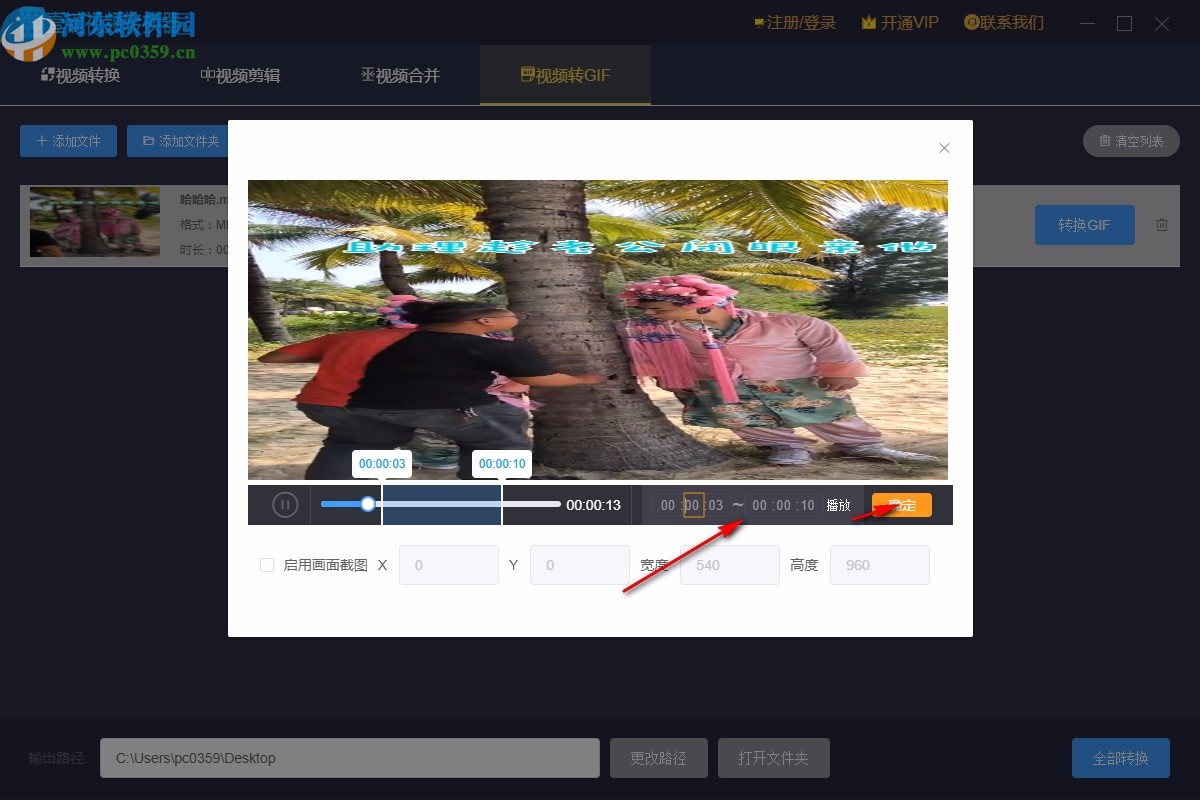Switch to the 视频剪辑 tab
Screen dimensions: 1200x800
point(240,75)
